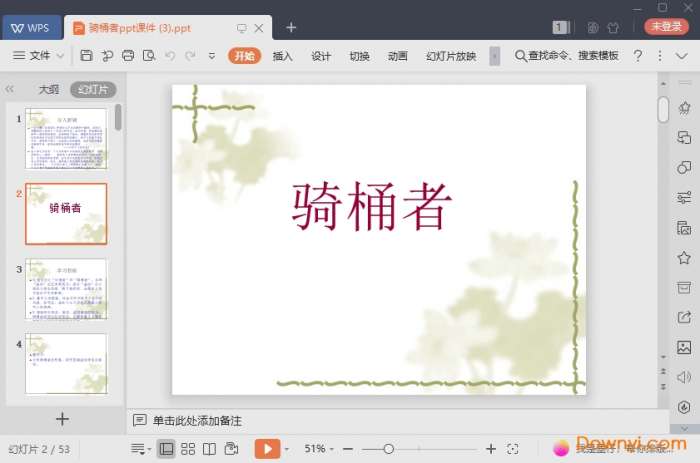Switch to 幻灯片 thumbnail view

(93, 89)
